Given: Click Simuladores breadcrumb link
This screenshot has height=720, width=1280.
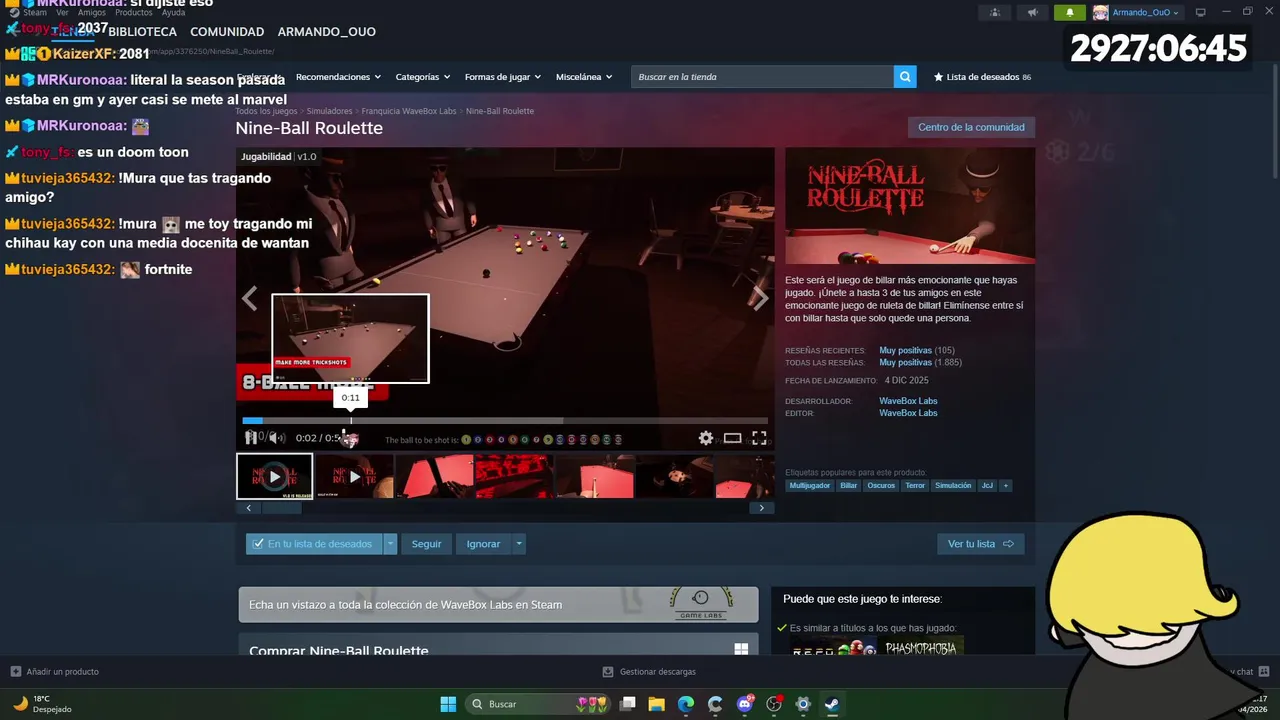Looking at the screenshot, I should pyautogui.click(x=329, y=111).
